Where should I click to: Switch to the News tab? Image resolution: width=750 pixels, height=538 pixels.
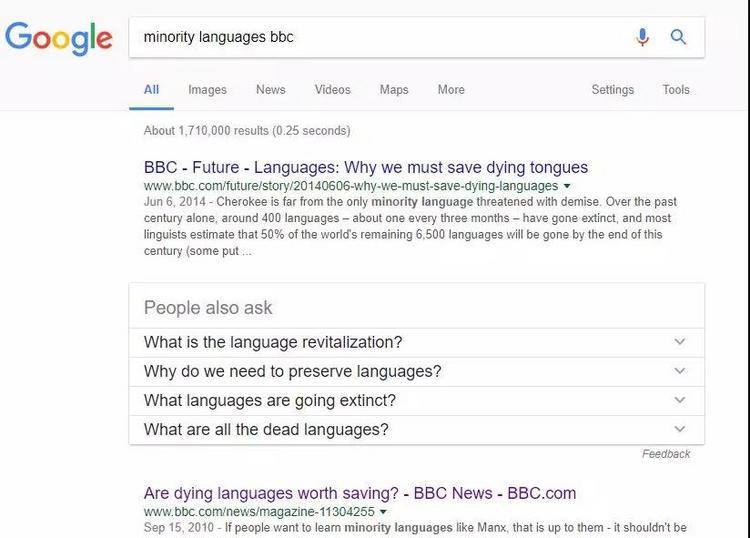(x=270, y=90)
